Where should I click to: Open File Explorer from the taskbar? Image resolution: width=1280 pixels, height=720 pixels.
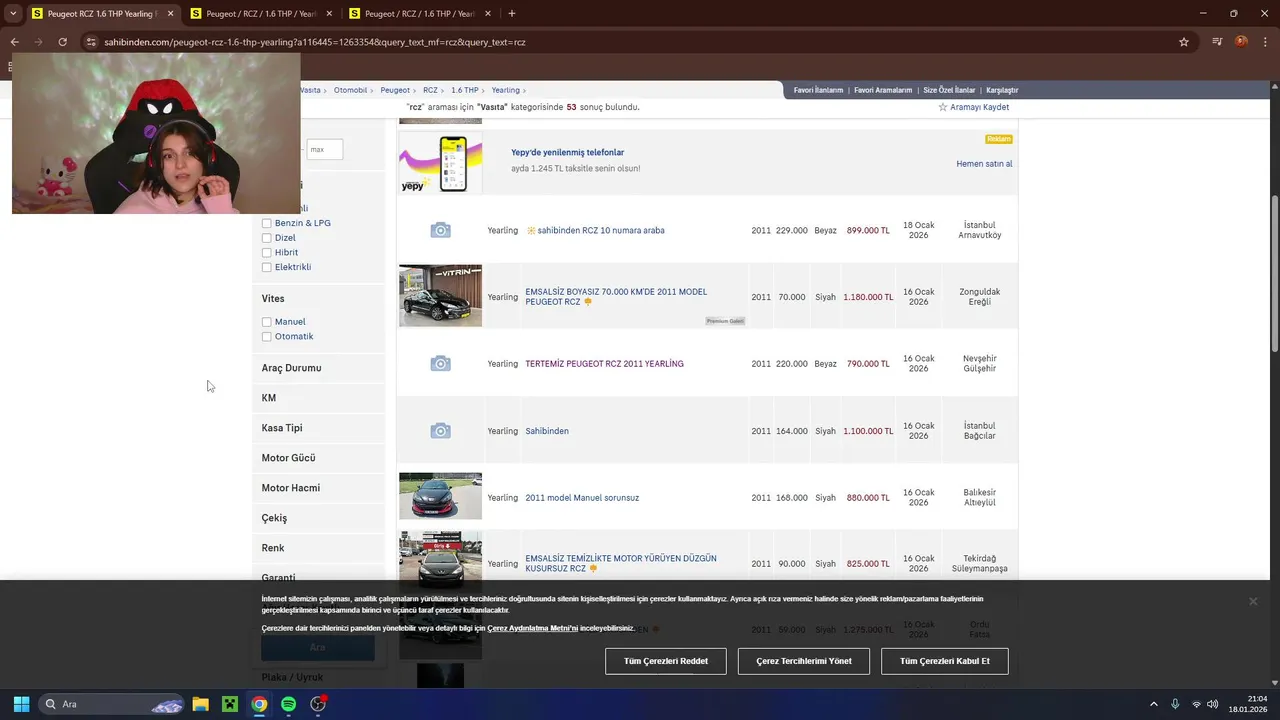coord(200,704)
